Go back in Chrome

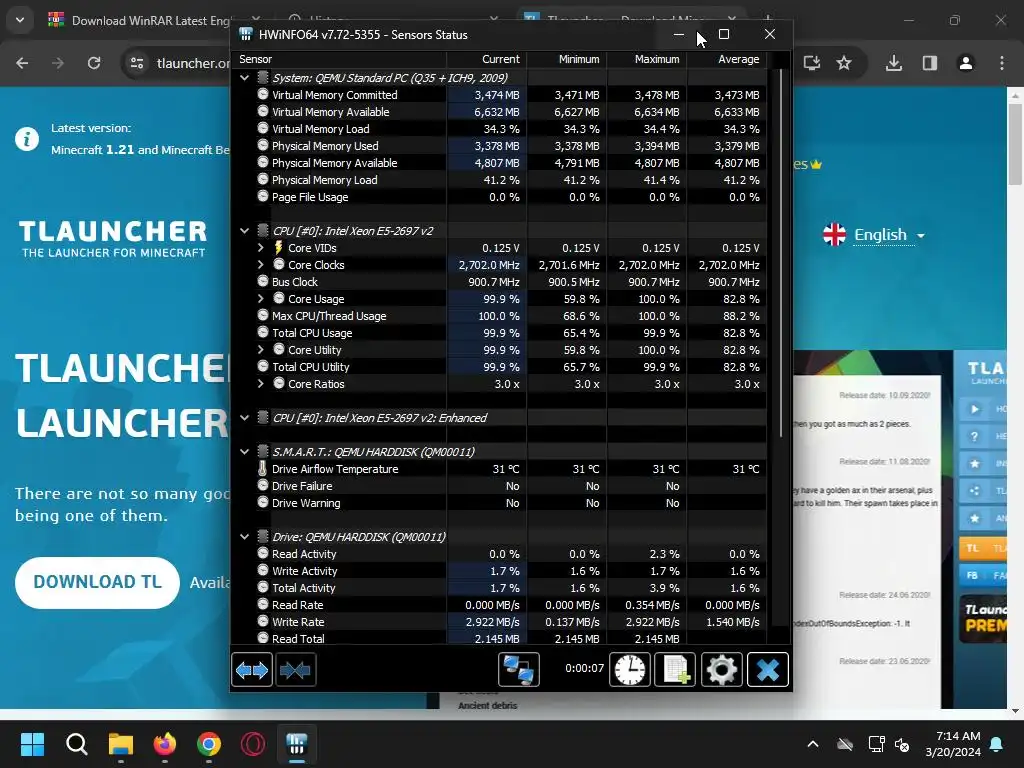point(22,63)
